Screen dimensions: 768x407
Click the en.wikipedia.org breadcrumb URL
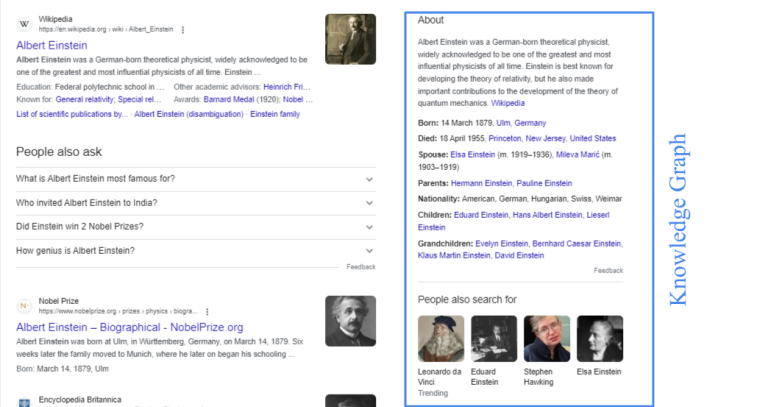click(x=106, y=29)
